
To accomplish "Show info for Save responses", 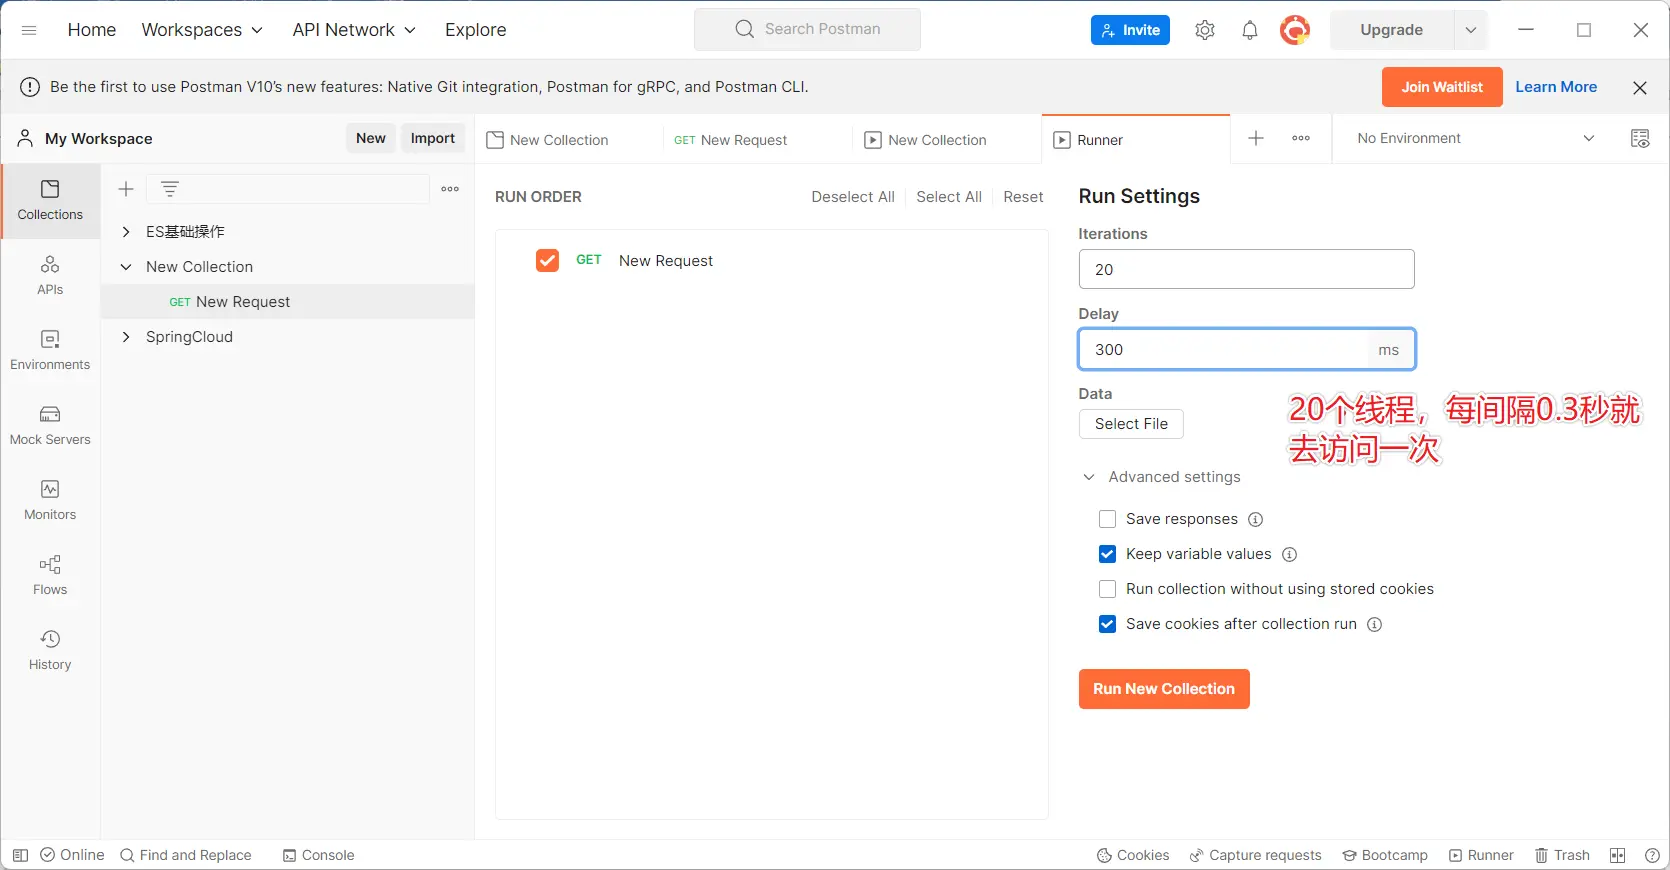I will [x=1256, y=519].
